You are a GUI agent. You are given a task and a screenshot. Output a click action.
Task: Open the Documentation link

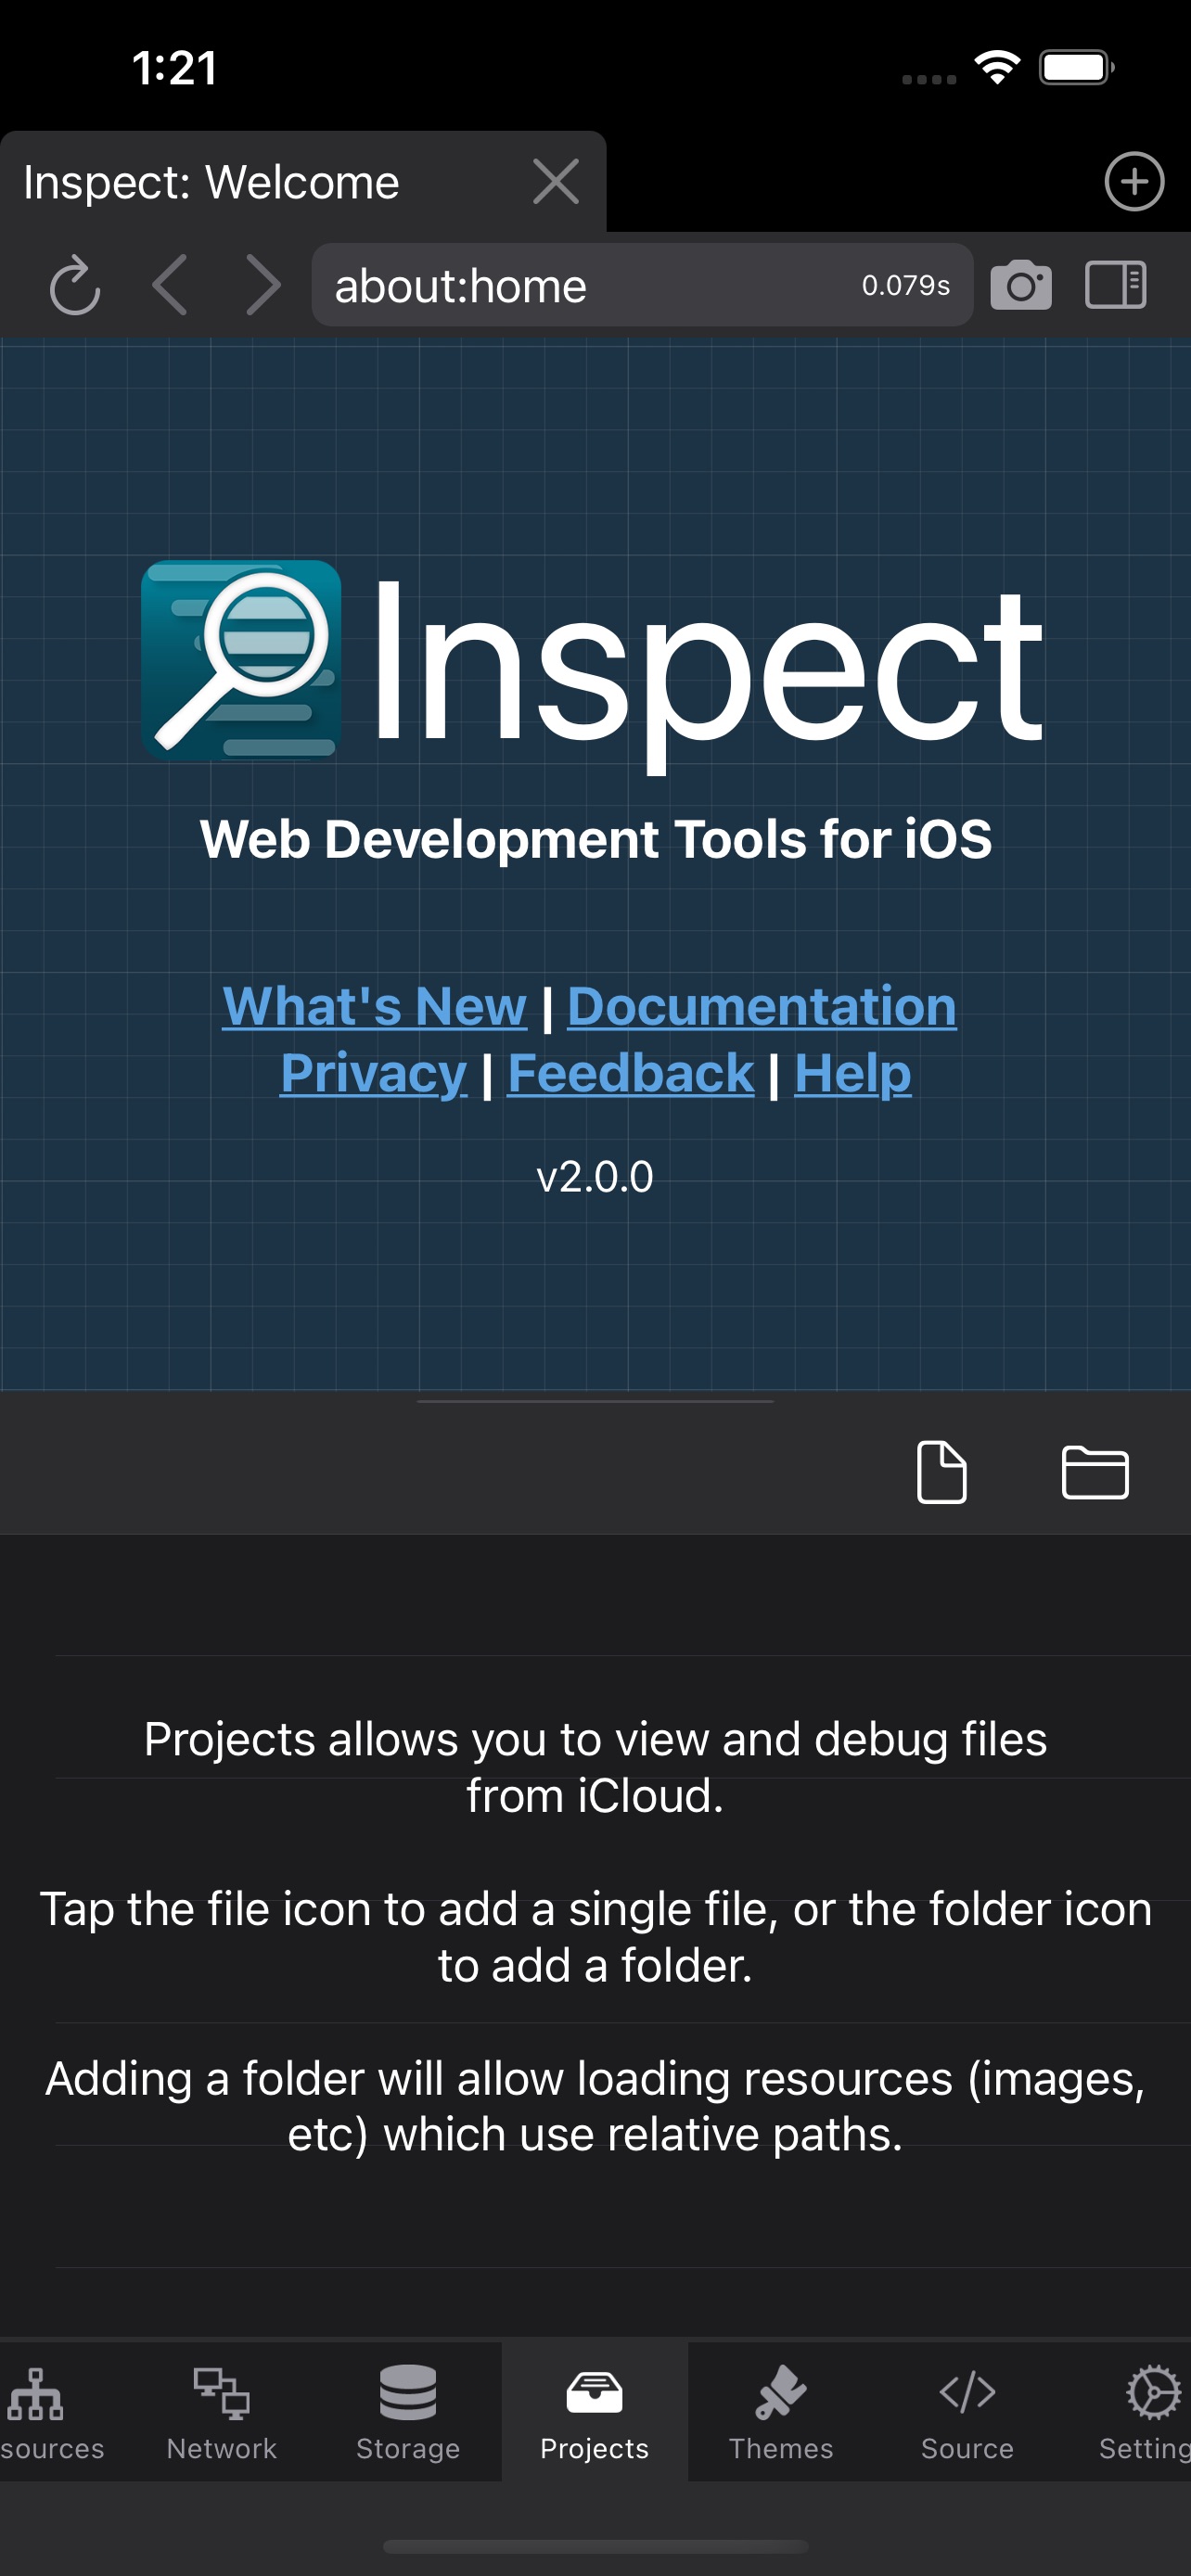762,1006
